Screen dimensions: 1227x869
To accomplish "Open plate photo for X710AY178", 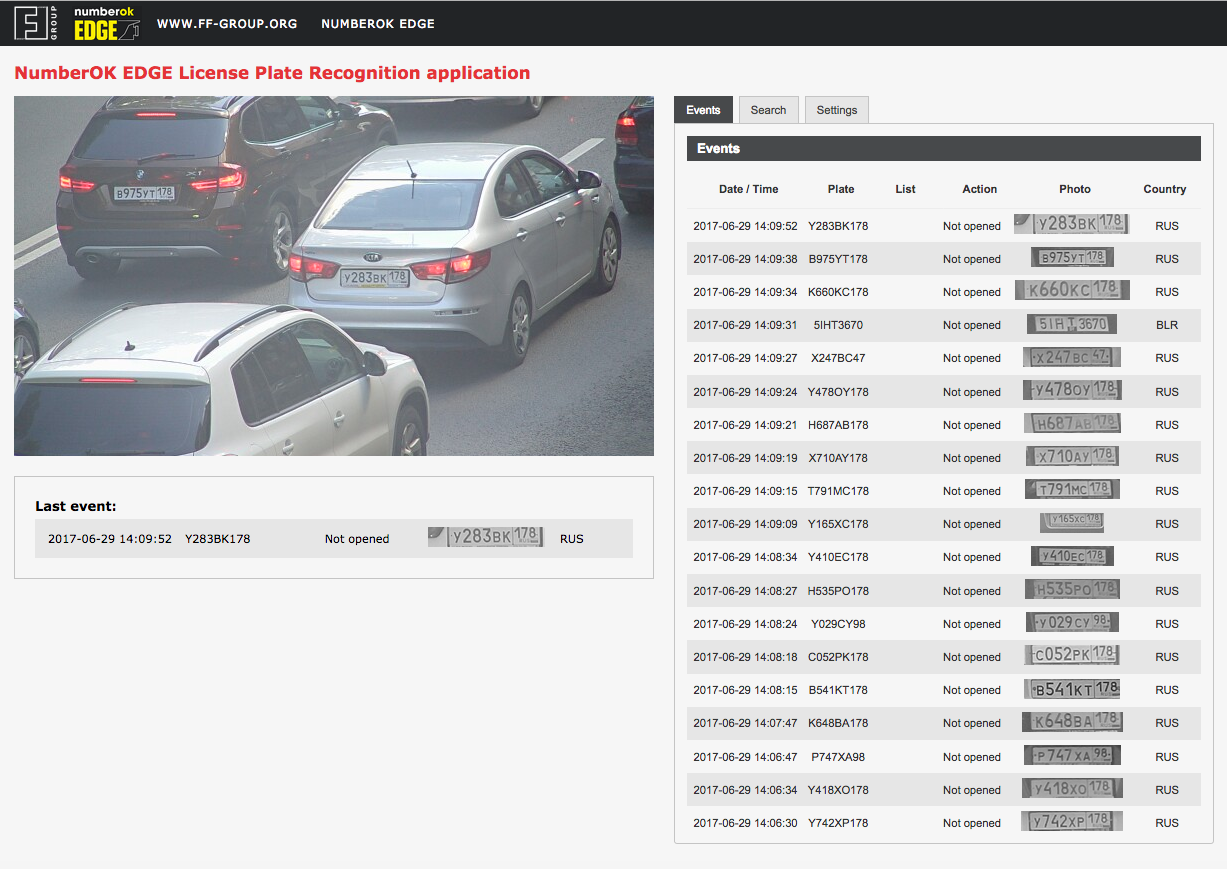I will [1072, 457].
